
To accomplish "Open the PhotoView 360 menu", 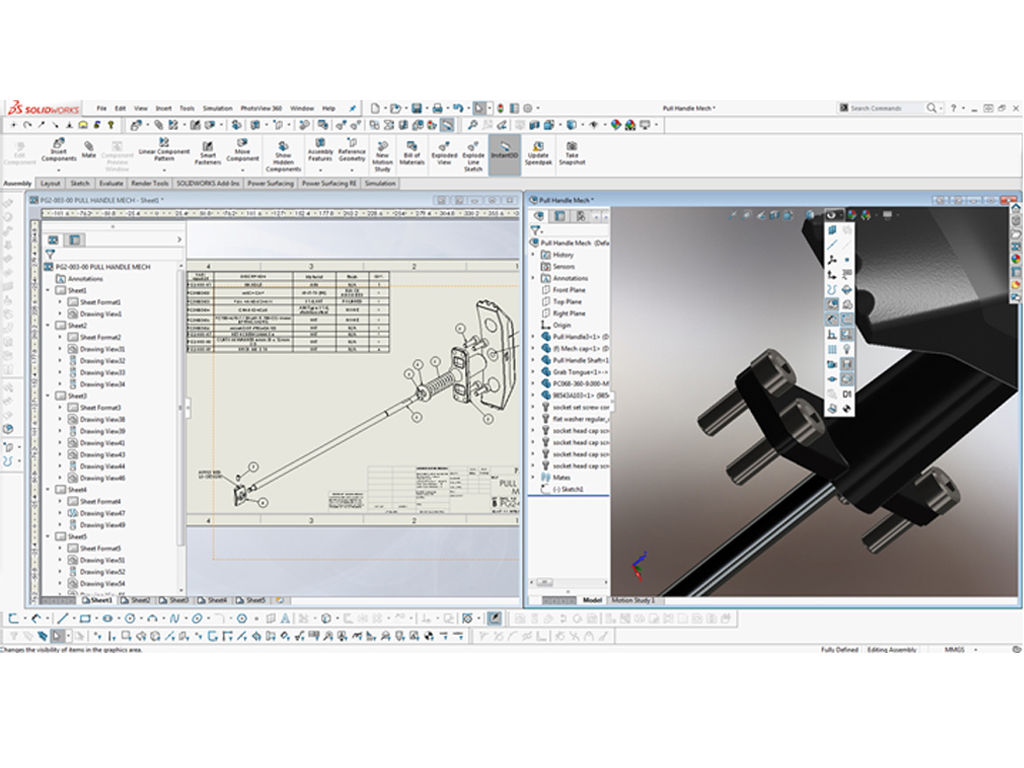I will pos(261,108).
